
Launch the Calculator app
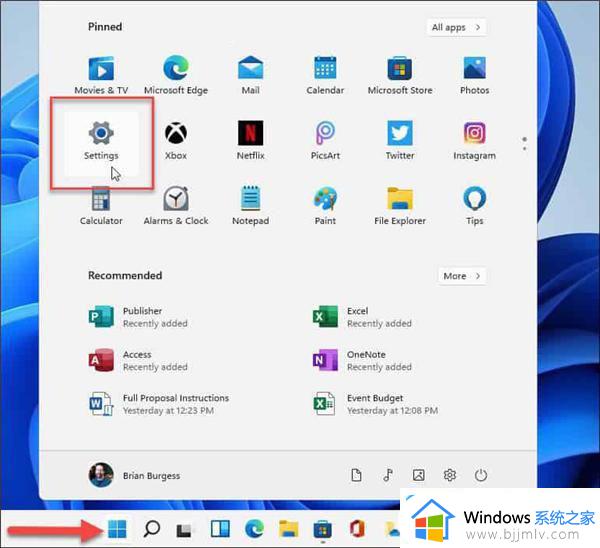[x=101, y=204]
